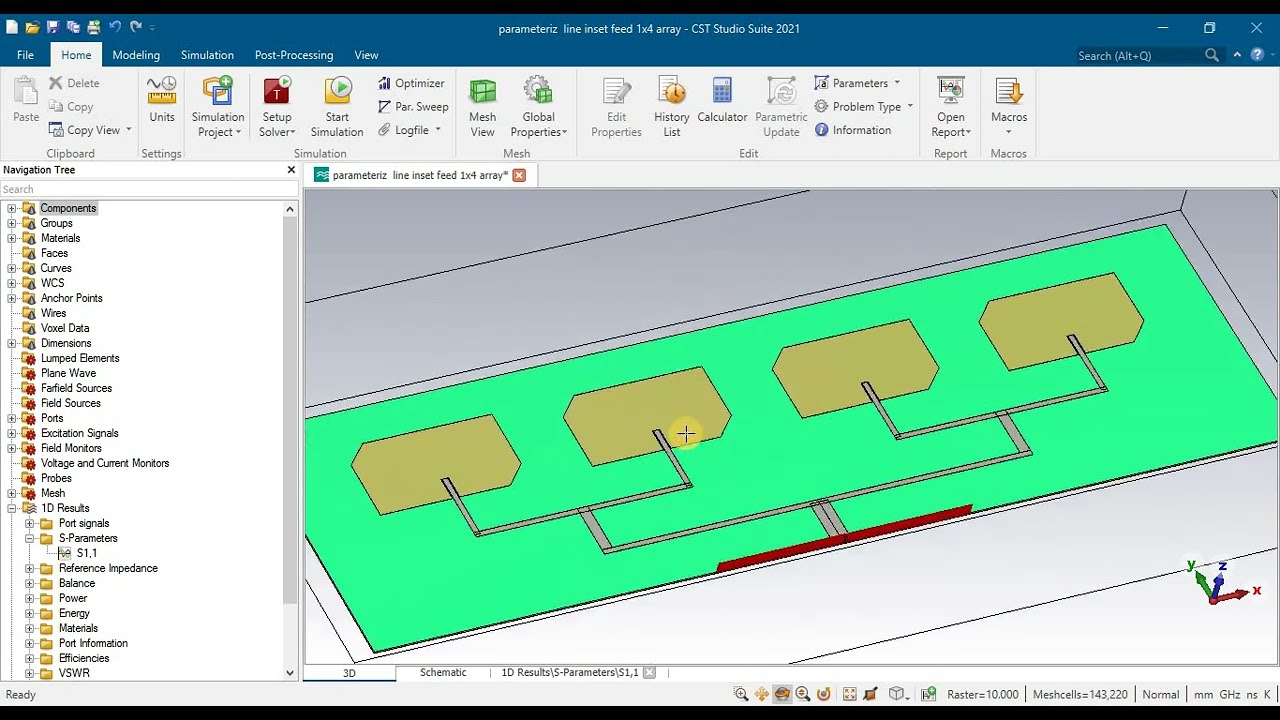
Task: Select VSWR folder in navigation tree
Action: 74,673
